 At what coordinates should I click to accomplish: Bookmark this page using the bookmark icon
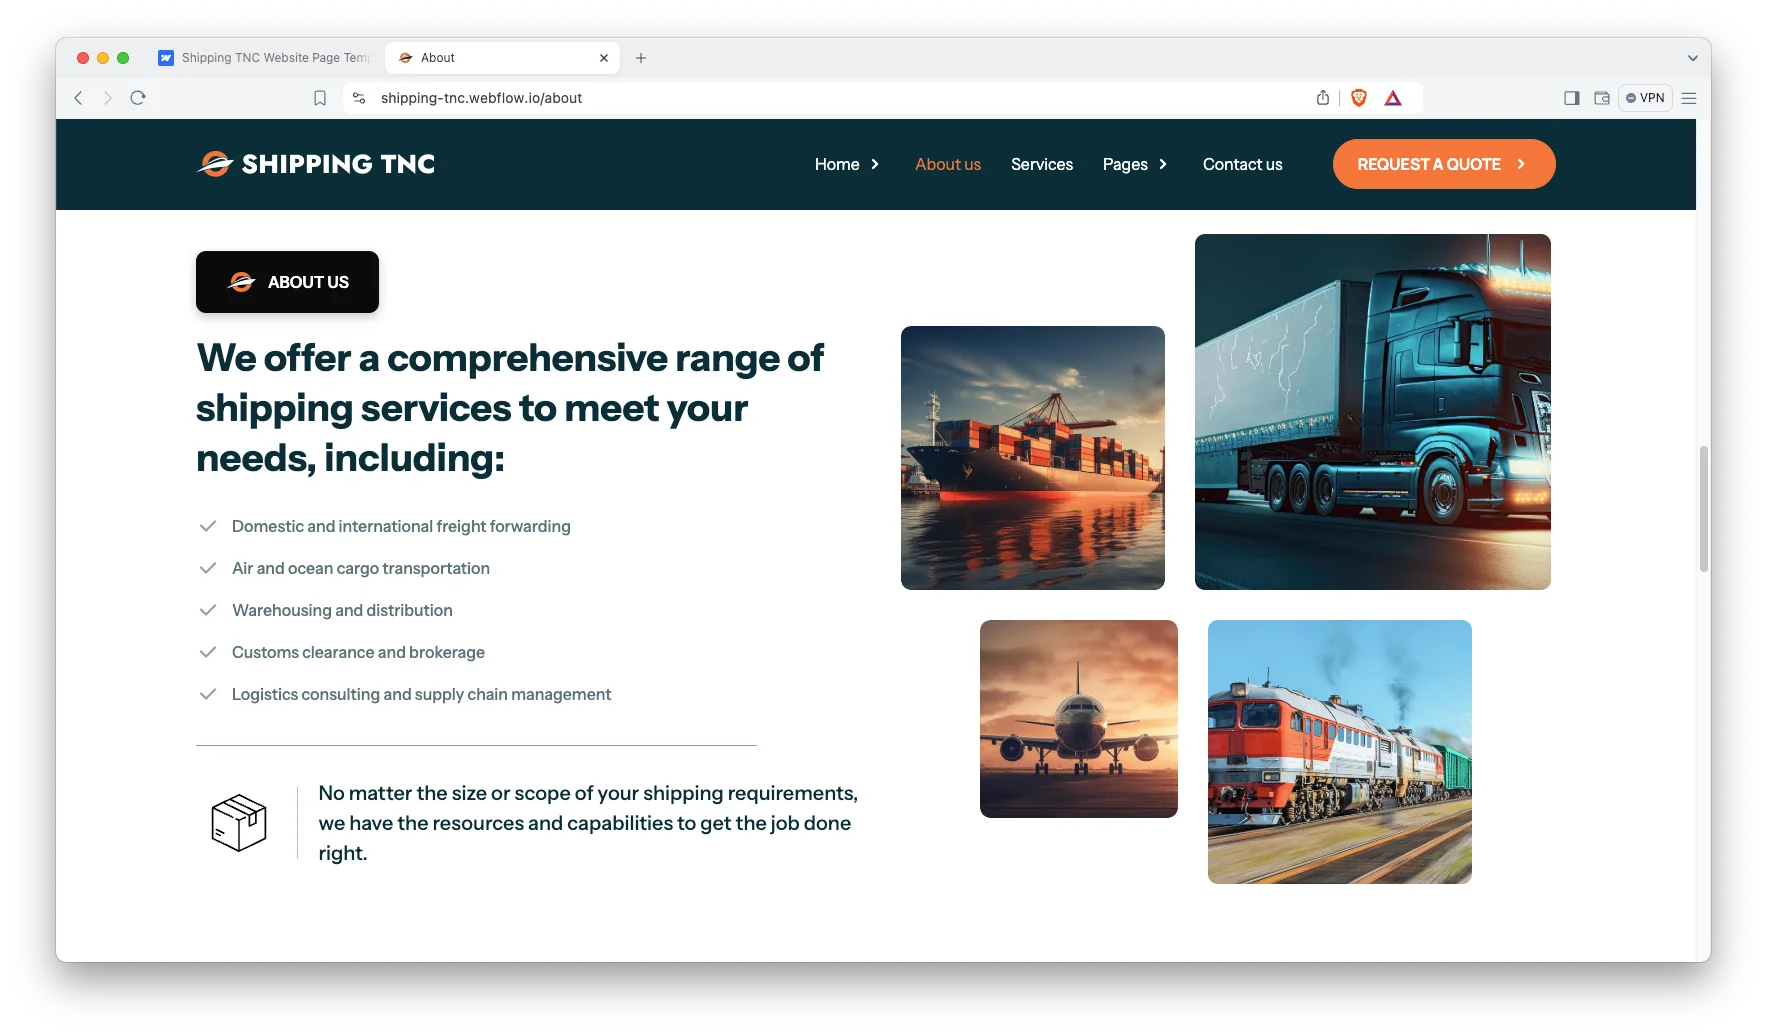coord(320,98)
